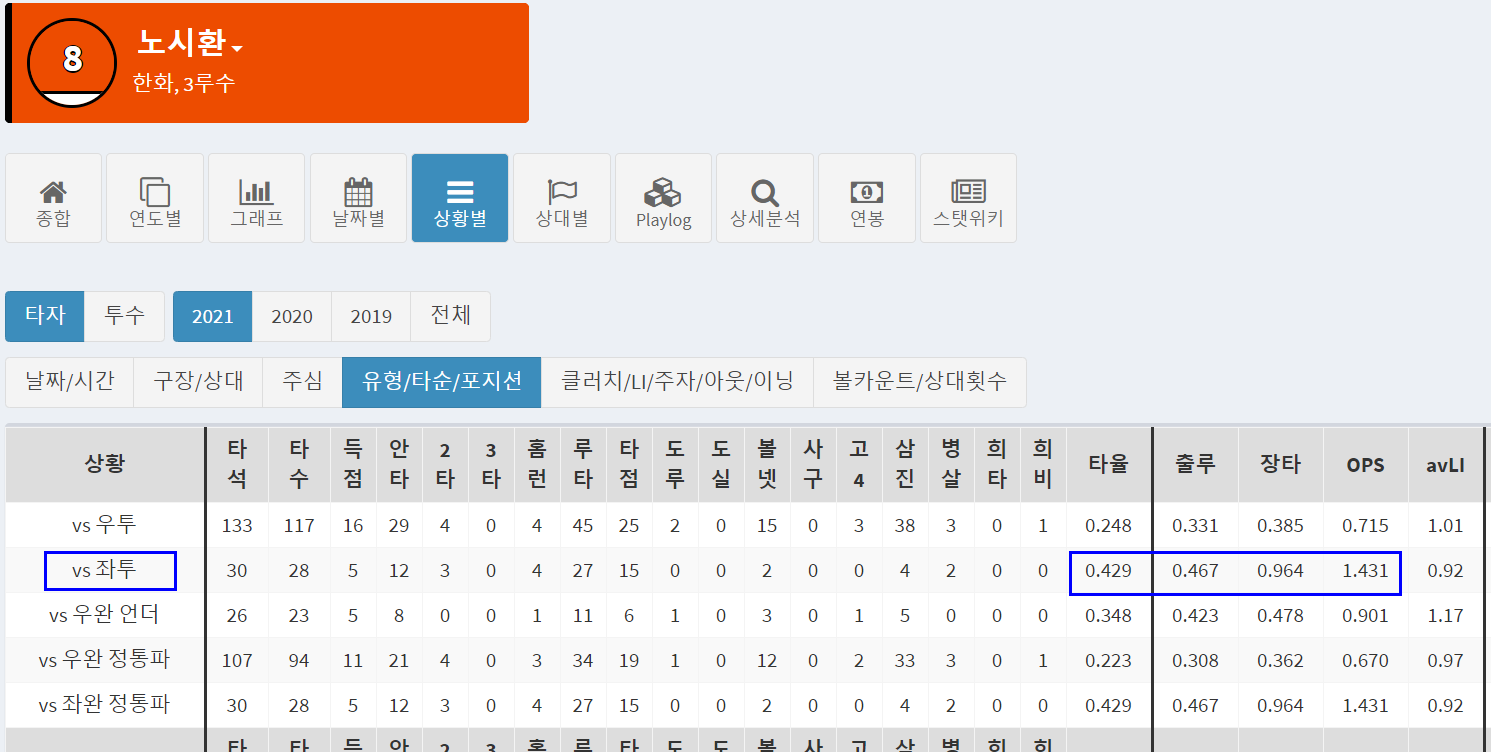Viewport: 1491px width, 752px height.
Task: Open the 상세분석 magnifier icon tab
Action: (765, 198)
